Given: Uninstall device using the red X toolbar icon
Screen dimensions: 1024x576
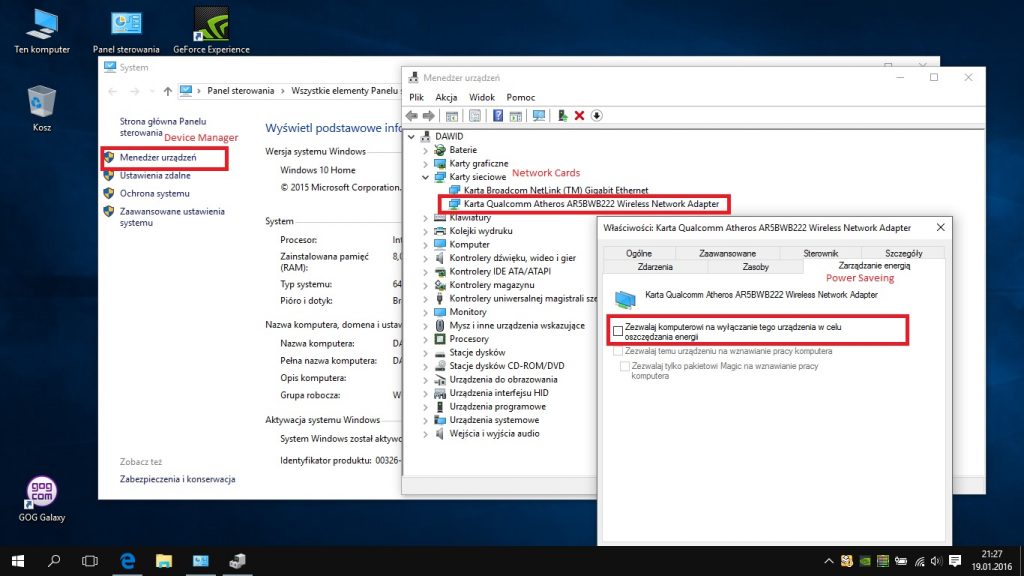Looking at the screenshot, I should point(578,115).
